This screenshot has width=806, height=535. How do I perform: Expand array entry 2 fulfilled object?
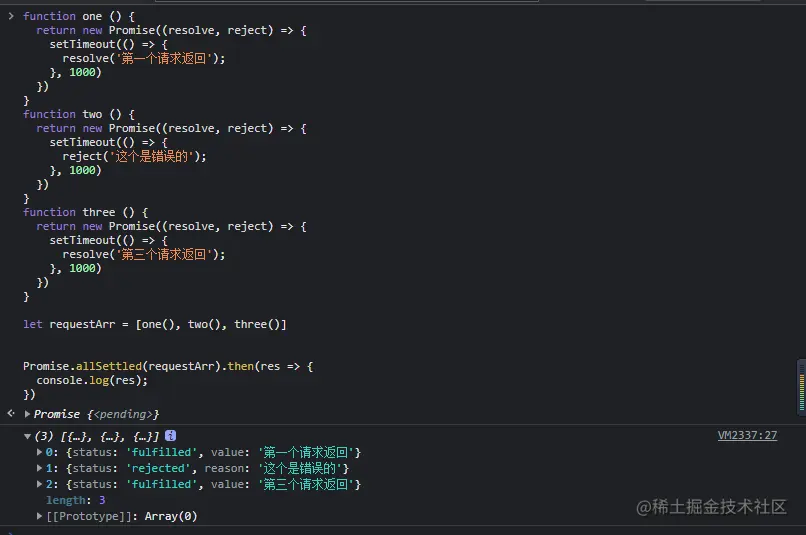click(x=39, y=484)
